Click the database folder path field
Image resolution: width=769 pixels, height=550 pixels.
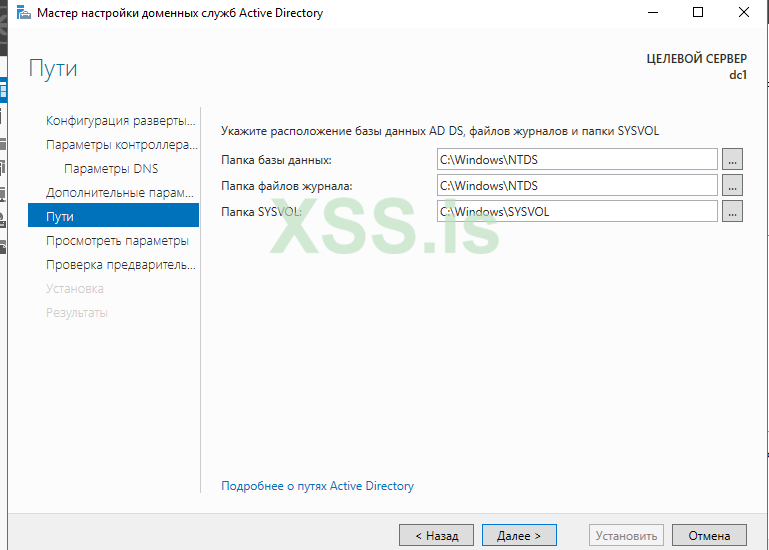click(577, 159)
